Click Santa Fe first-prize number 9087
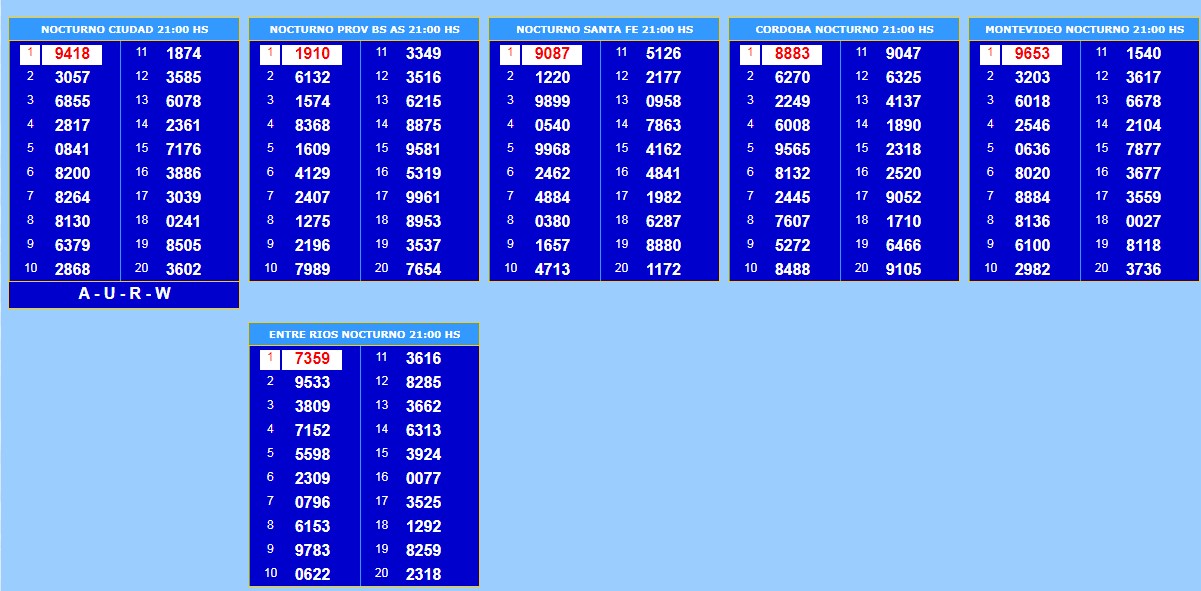The width and height of the screenshot is (1201, 591). (552, 54)
